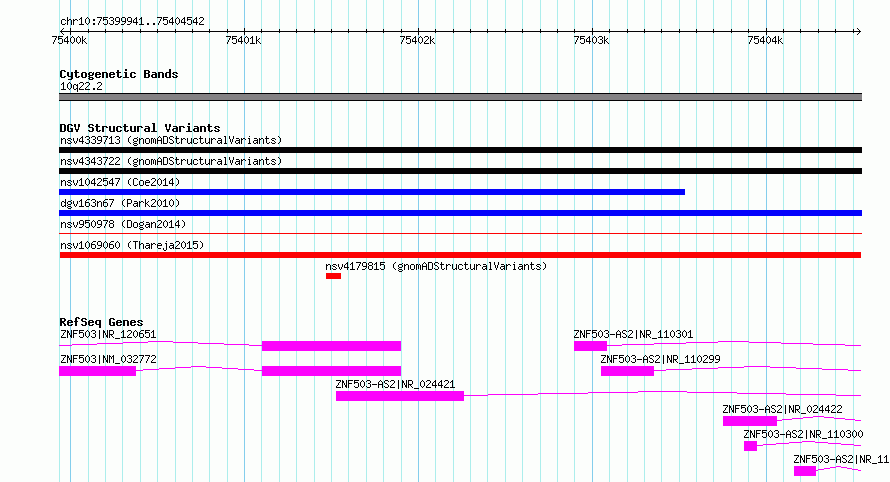Click the nsv4343722 (gnomADStructuralVariants) label
The image size is (890, 482).
(171, 161)
